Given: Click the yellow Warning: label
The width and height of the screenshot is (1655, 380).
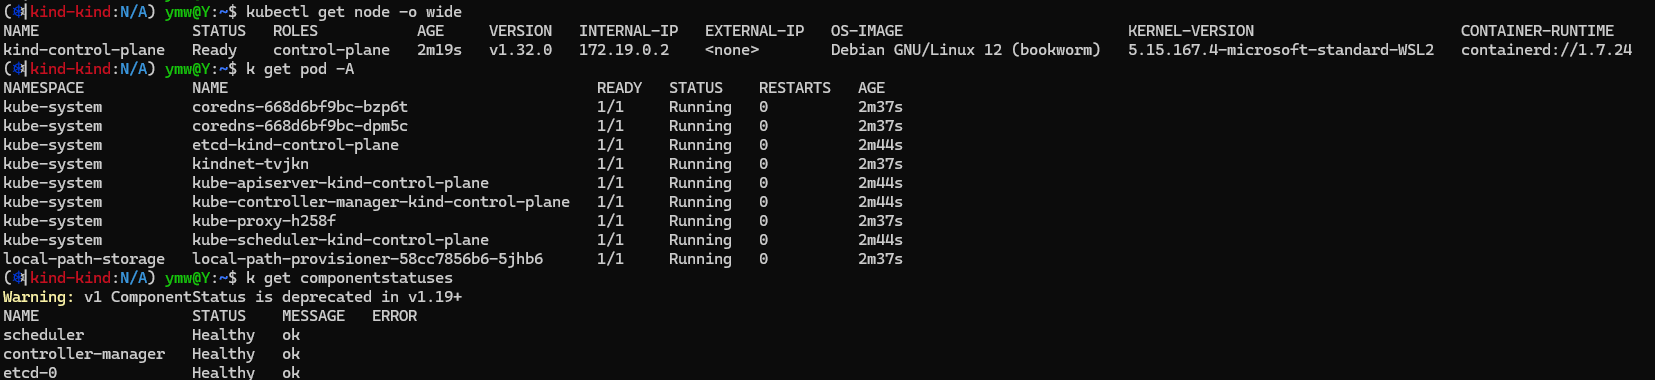Looking at the screenshot, I should [38, 297].
